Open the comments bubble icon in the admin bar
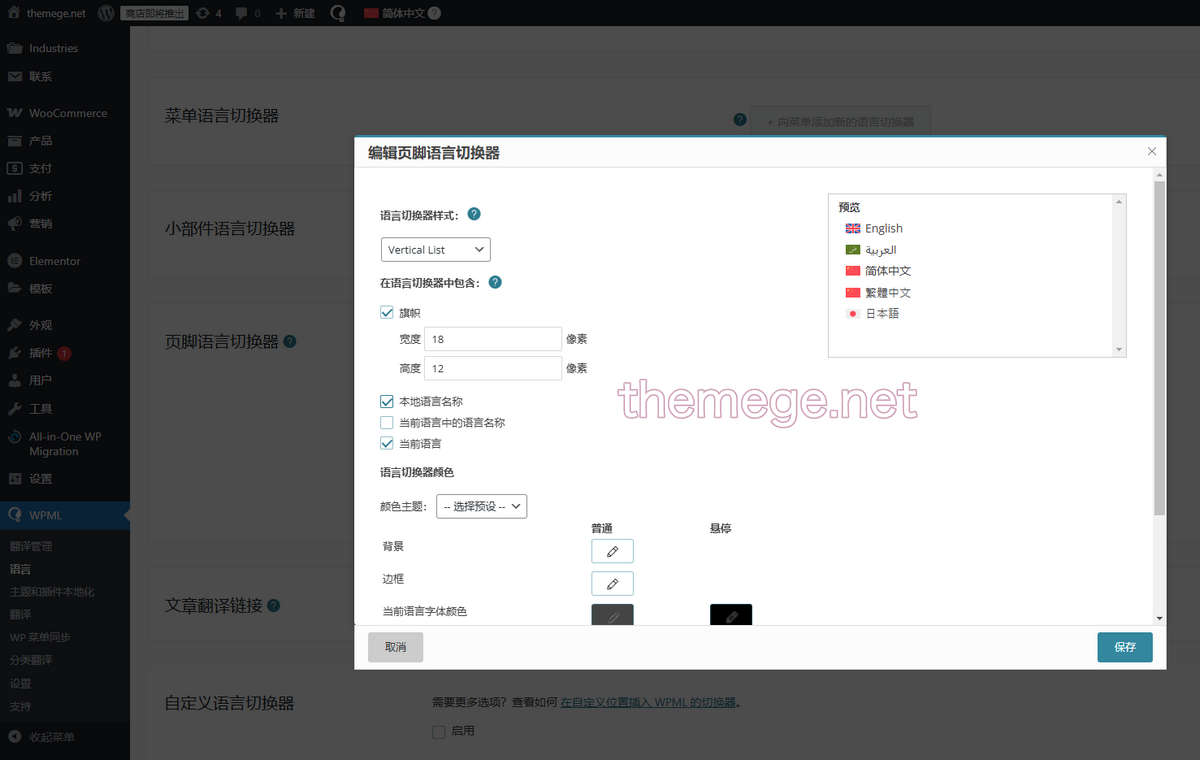1200x760 pixels. 242,13
